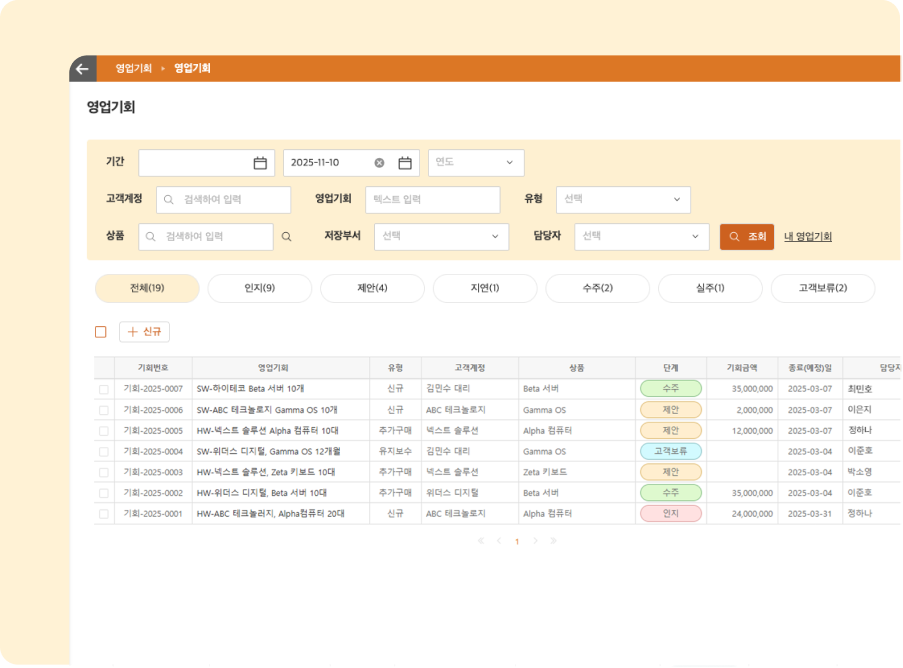Check the row 기회-2025-0007 checkbox

click(104, 389)
